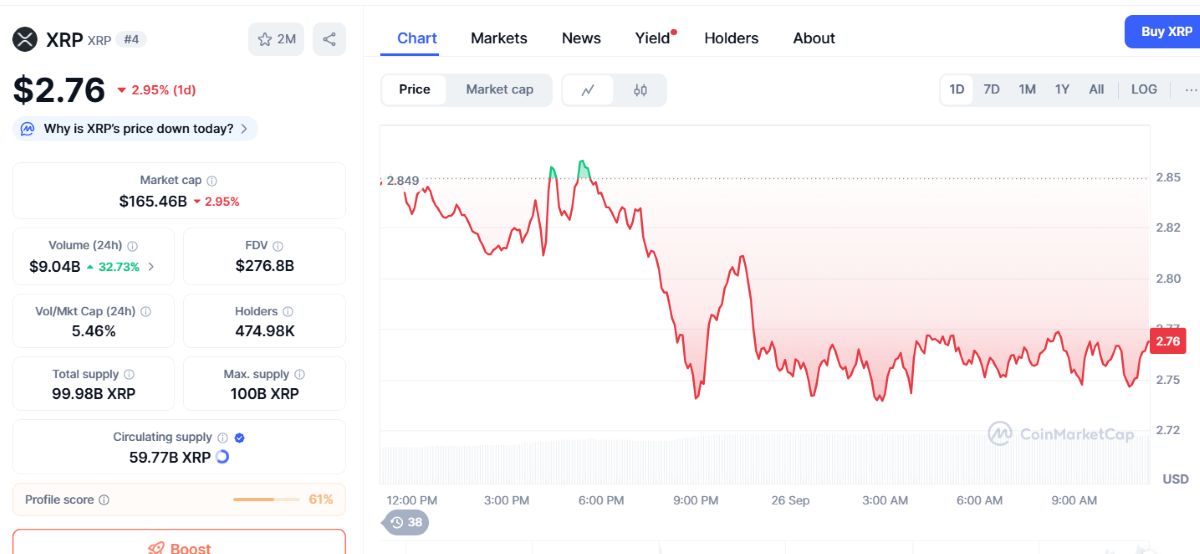This screenshot has height=554, width=1200.
Task: Open Holders info icon
Action: [288, 312]
